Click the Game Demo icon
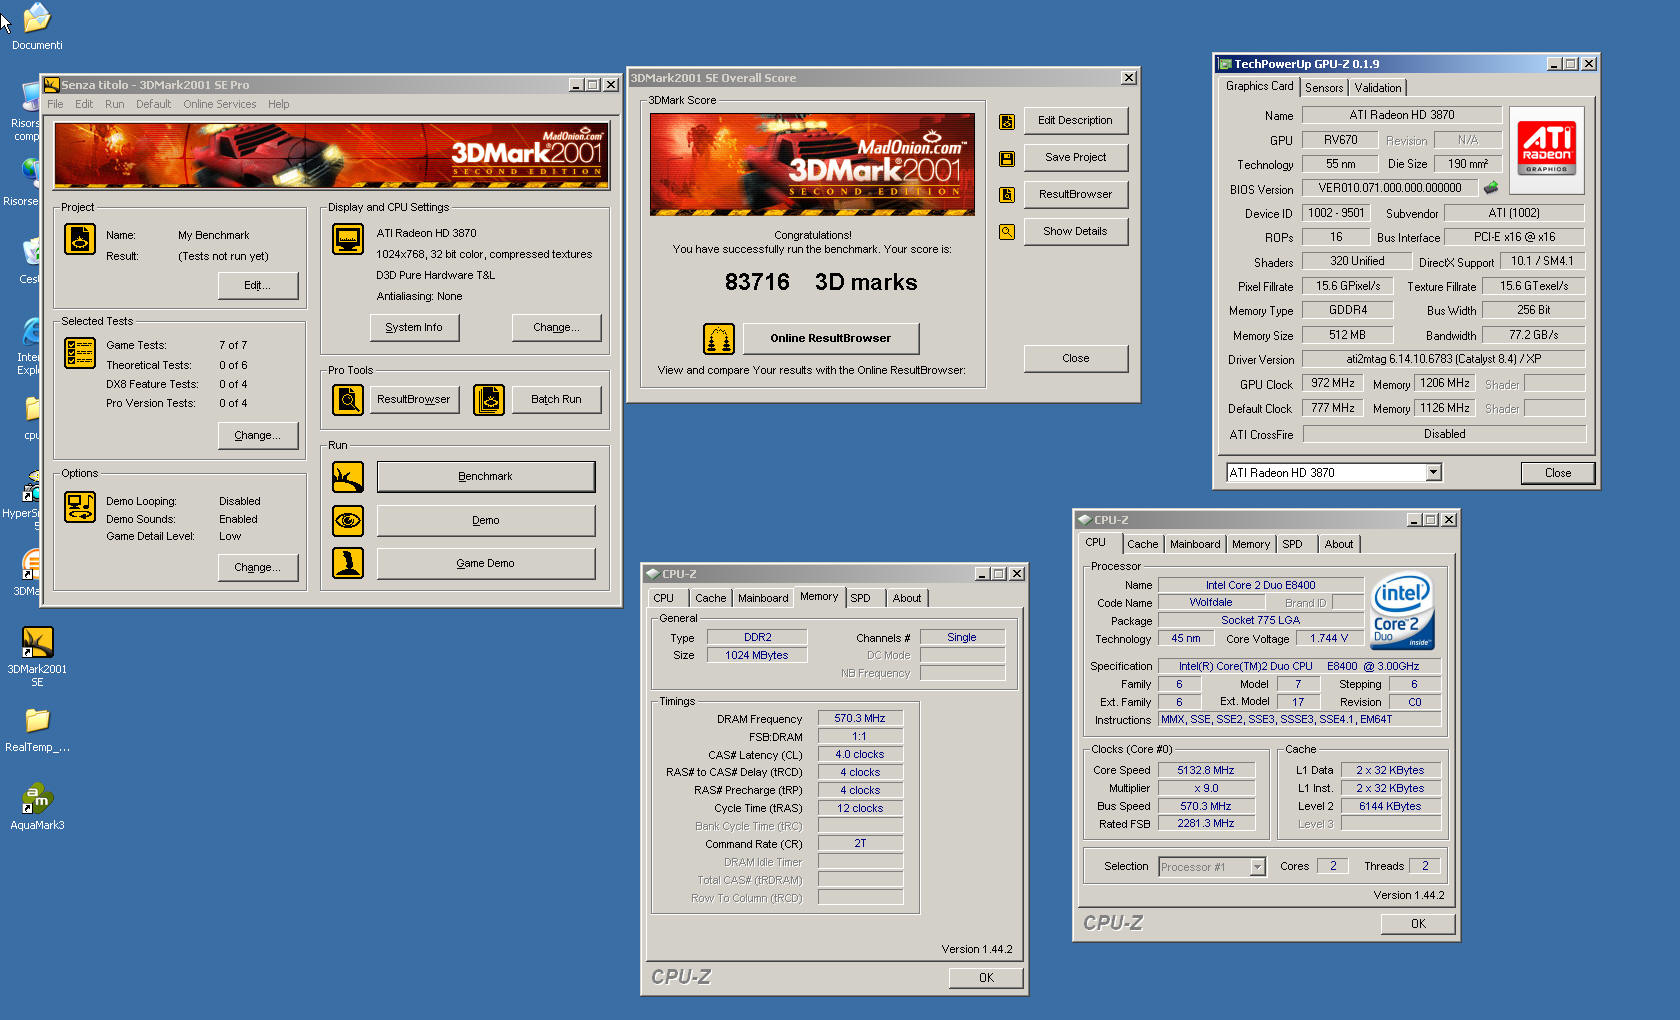Image resolution: width=1680 pixels, height=1020 pixels. click(x=348, y=563)
